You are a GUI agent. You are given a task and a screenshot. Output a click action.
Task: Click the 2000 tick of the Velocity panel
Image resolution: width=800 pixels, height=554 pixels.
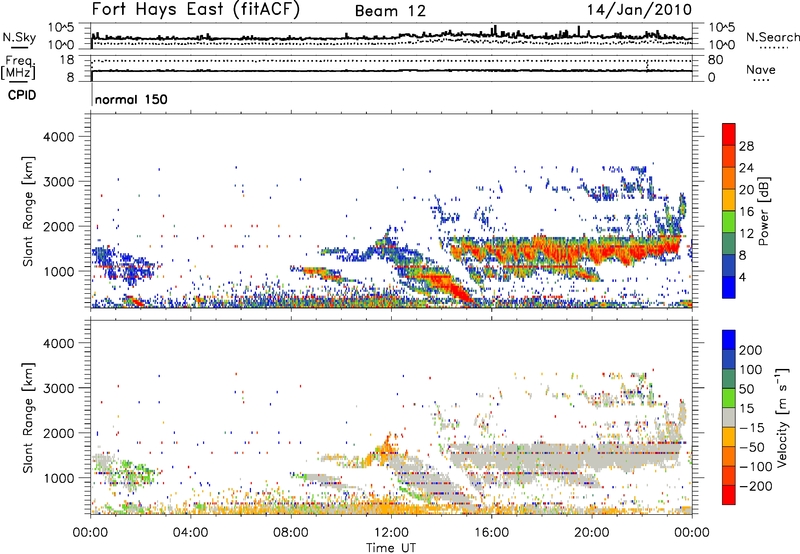tap(58, 433)
